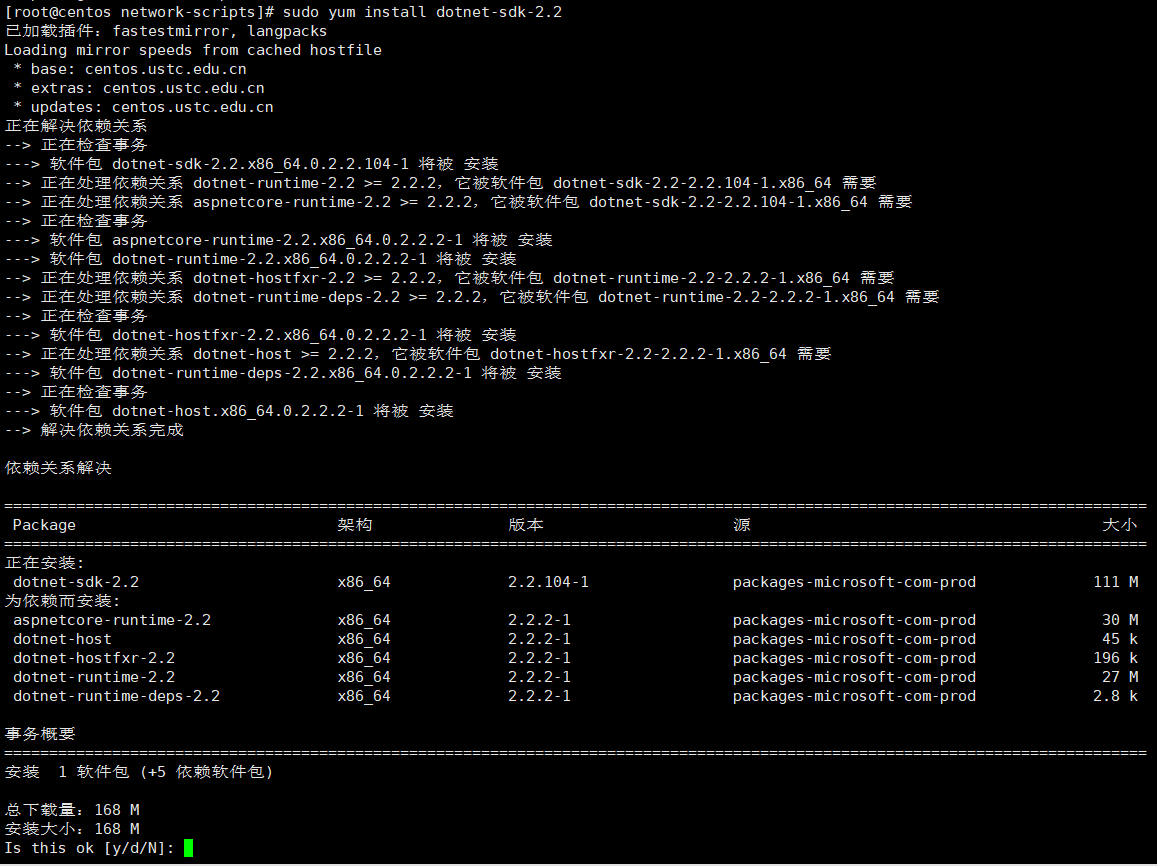The image size is (1157, 866).
Task: Click line 'dotnet-runtime-deps-2.2.x86_64.0.2.2.2-1 将被 安装'
Action: [283, 373]
